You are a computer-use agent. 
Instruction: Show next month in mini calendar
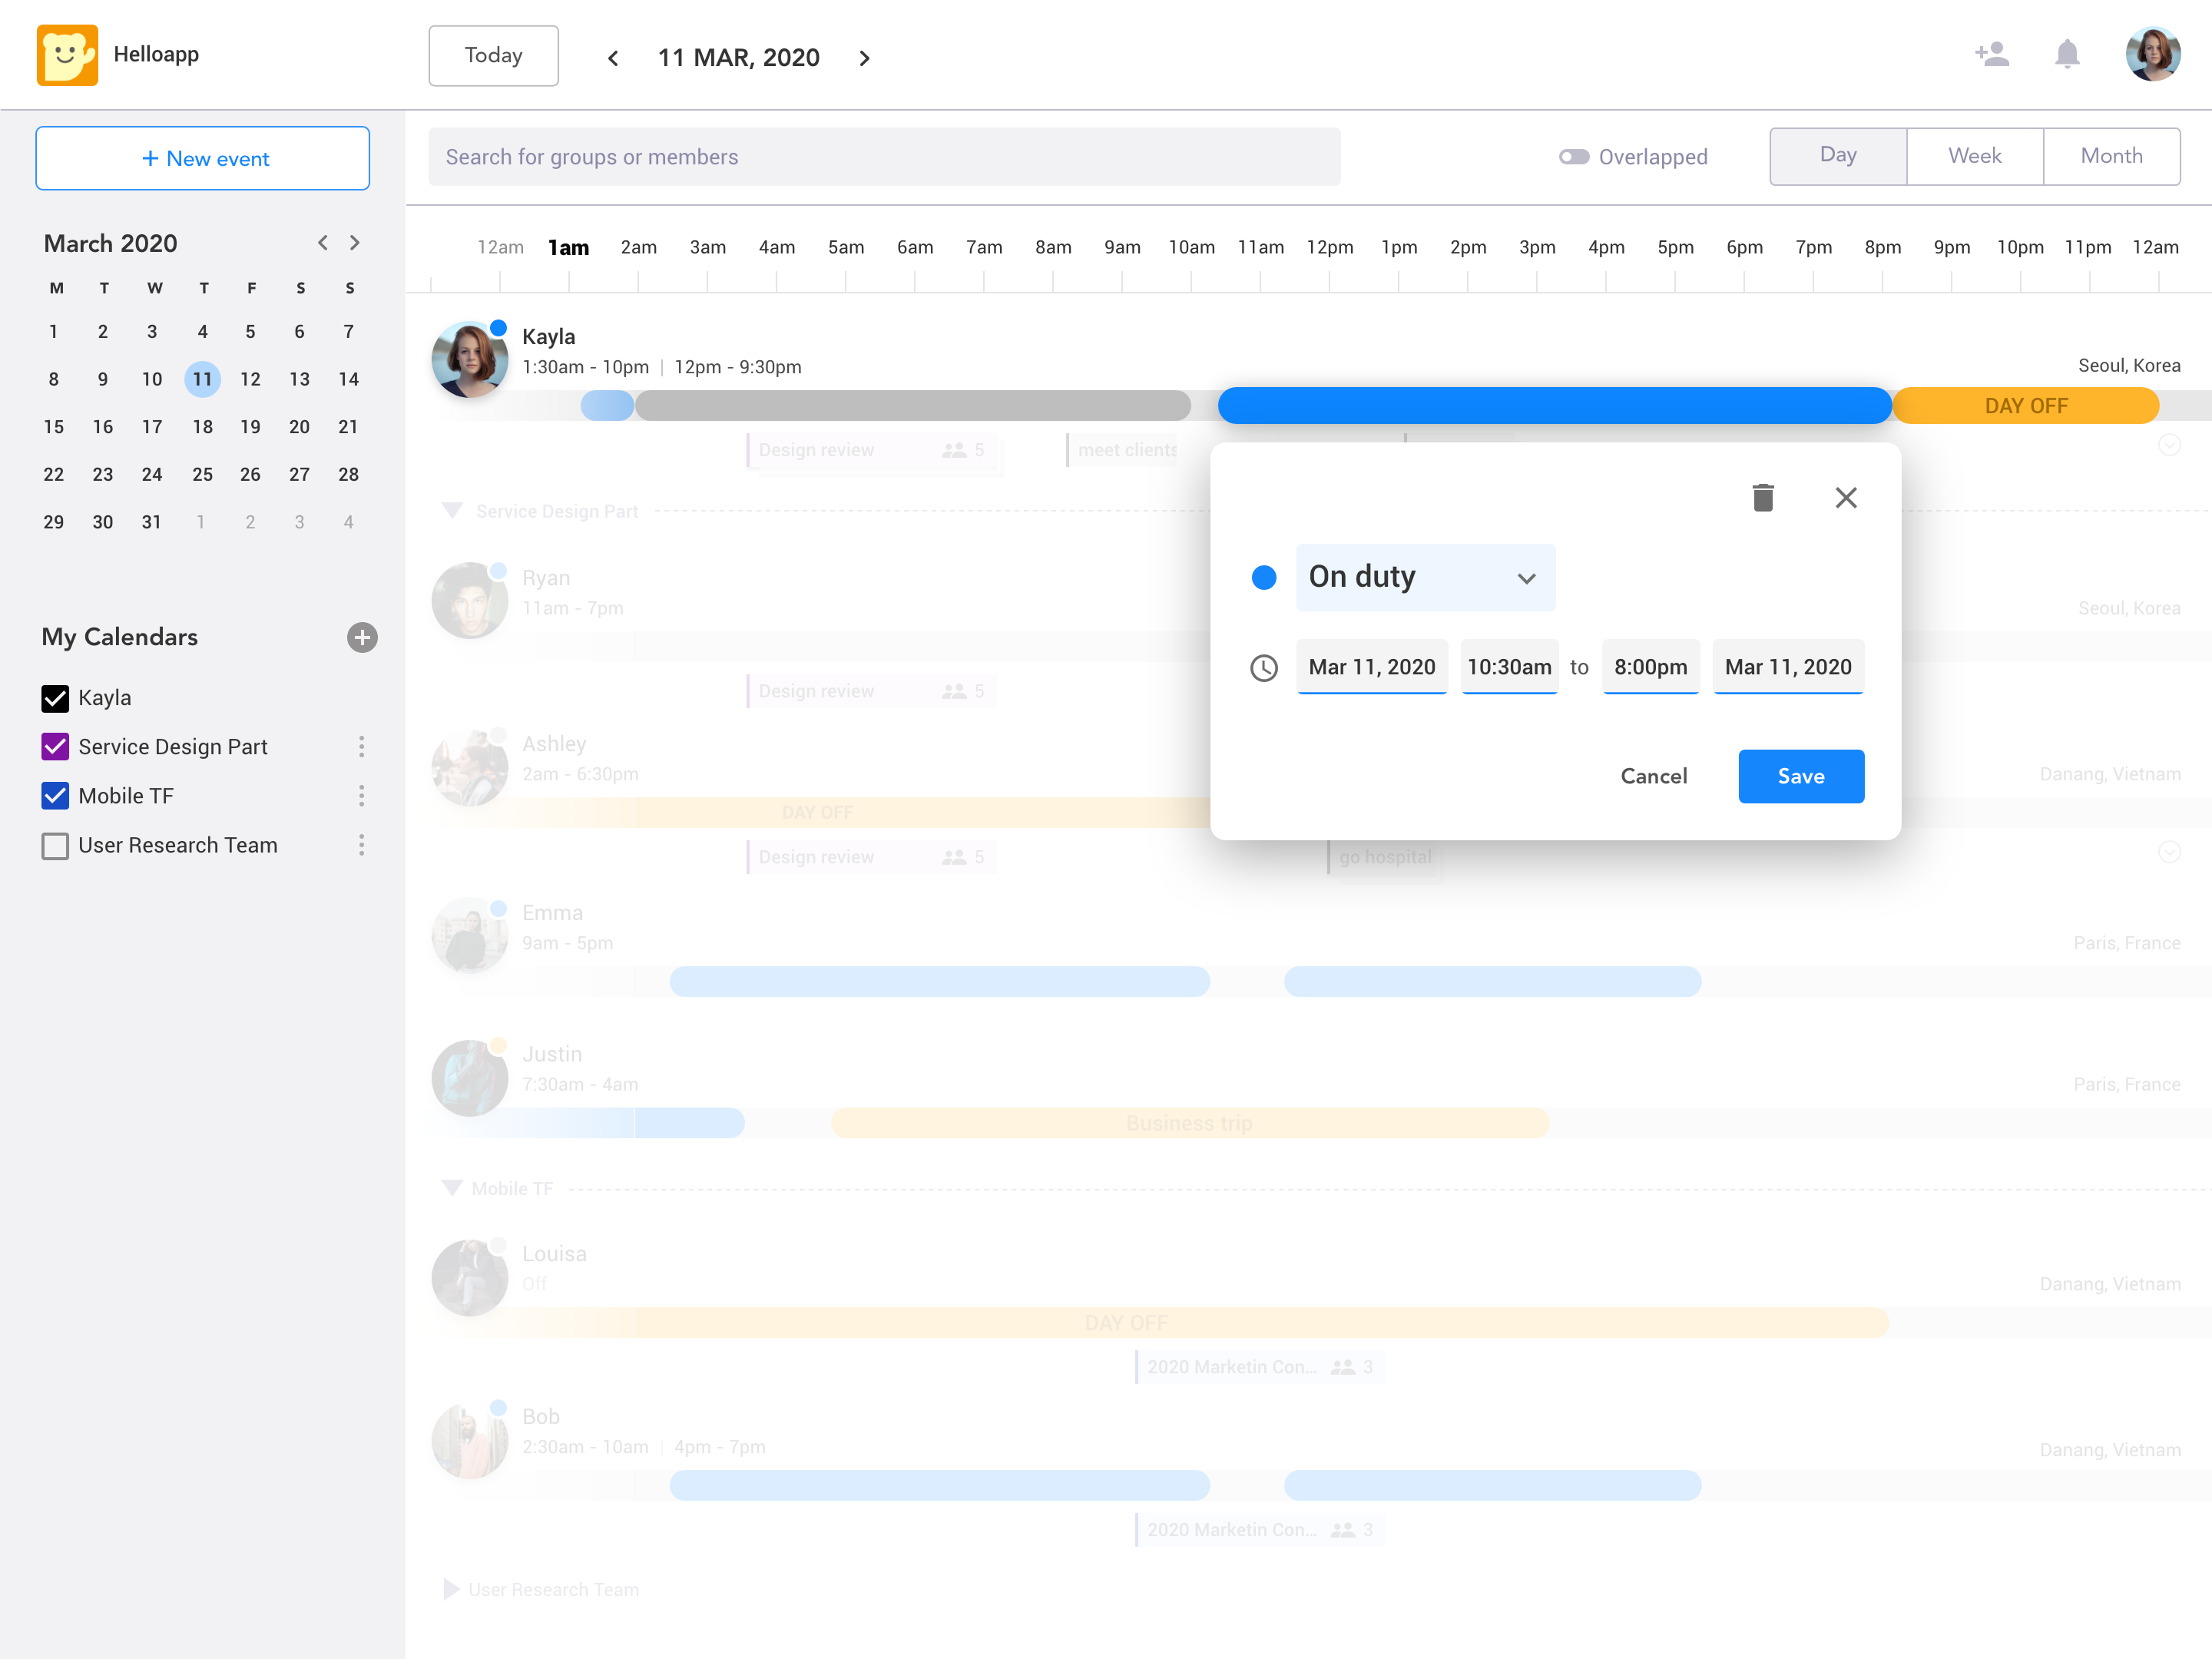354,243
